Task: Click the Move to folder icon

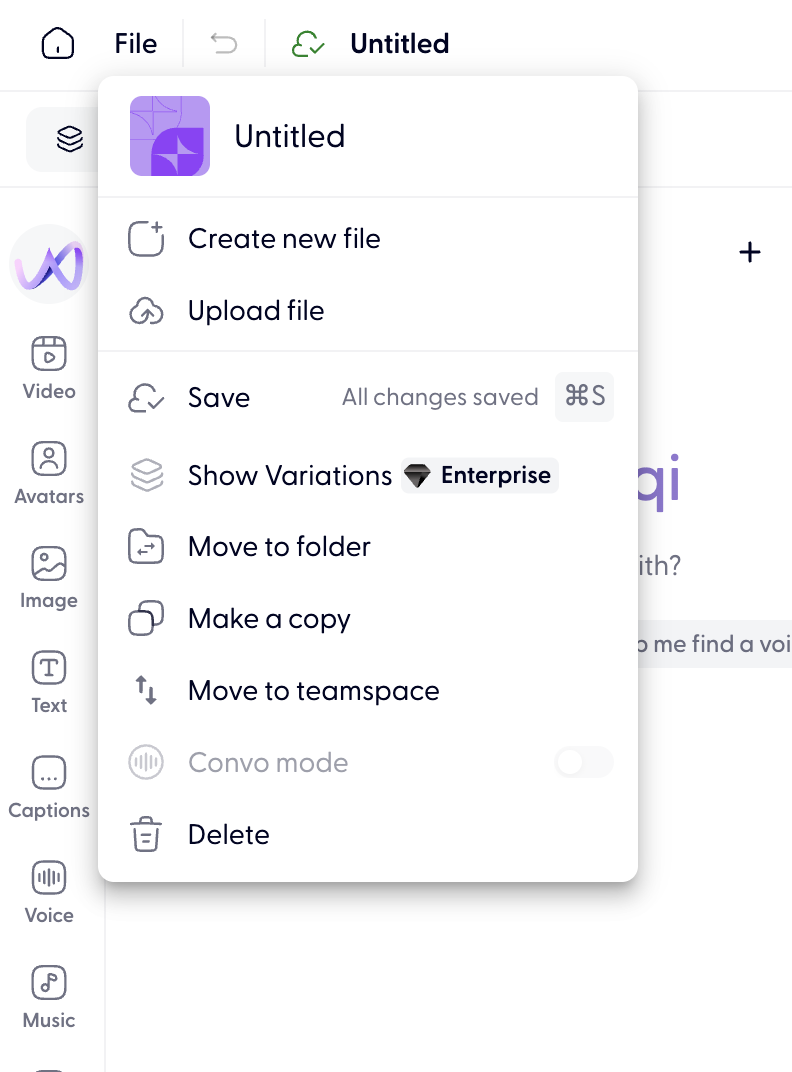Action: coord(146,547)
